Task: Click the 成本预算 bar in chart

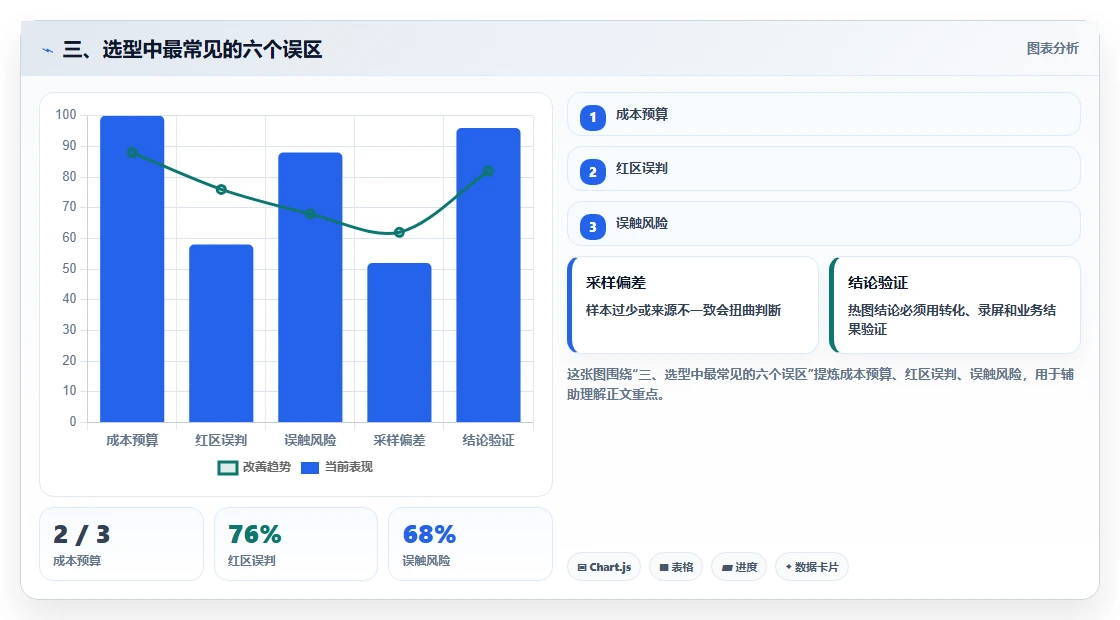Action: (132, 269)
